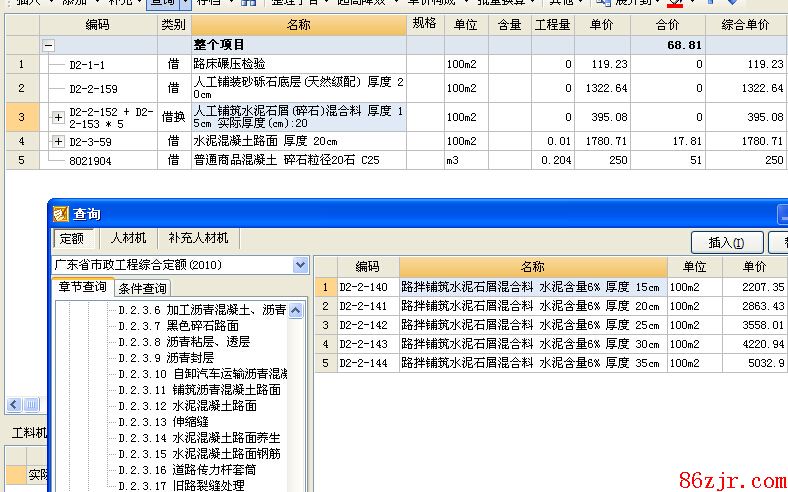Viewport: 788px width, 492px height.
Task: Switch to the 定额 tab
Action: click(72, 238)
